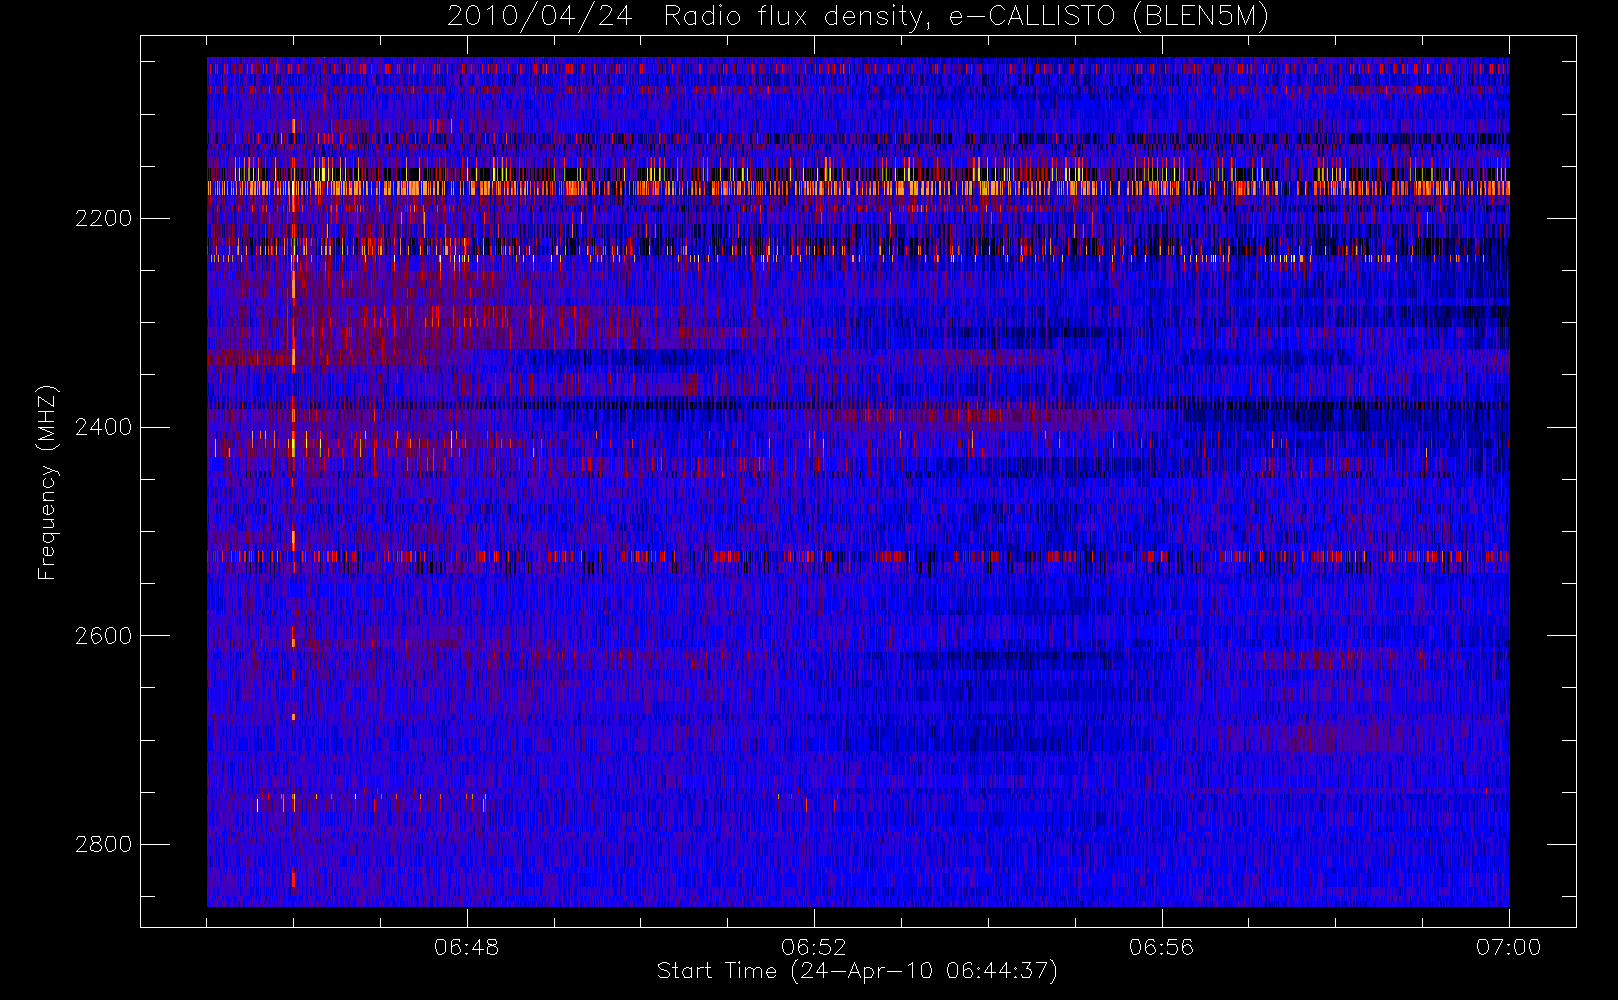The height and width of the screenshot is (1000, 1618).
Task: Click the 2400 frequency tick label
Action: [103, 427]
